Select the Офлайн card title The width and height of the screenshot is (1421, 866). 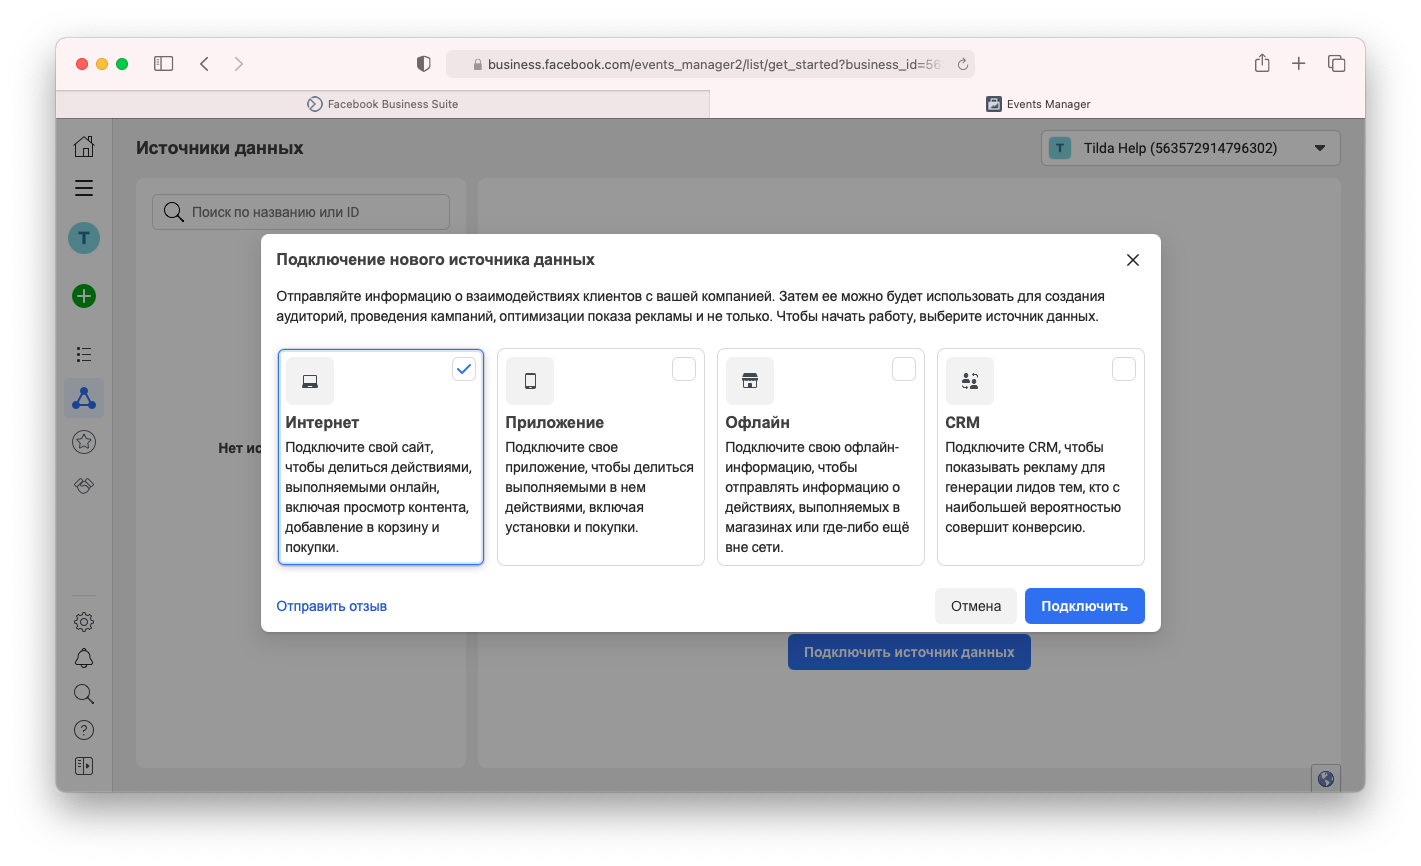pyautogui.click(x=758, y=422)
